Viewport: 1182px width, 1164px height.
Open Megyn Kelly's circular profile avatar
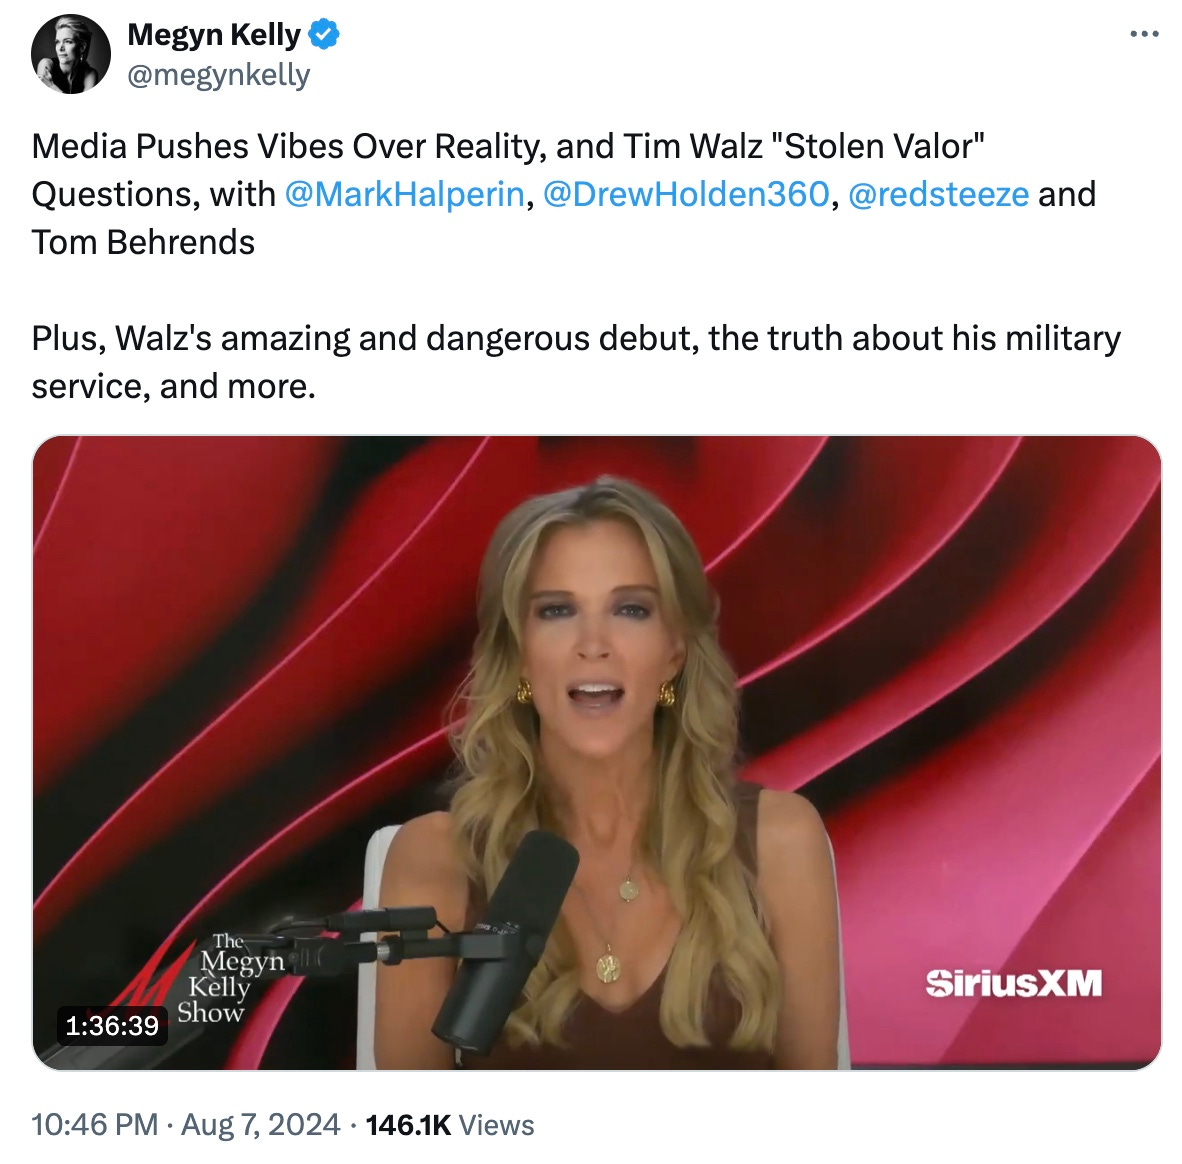(71, 54)
